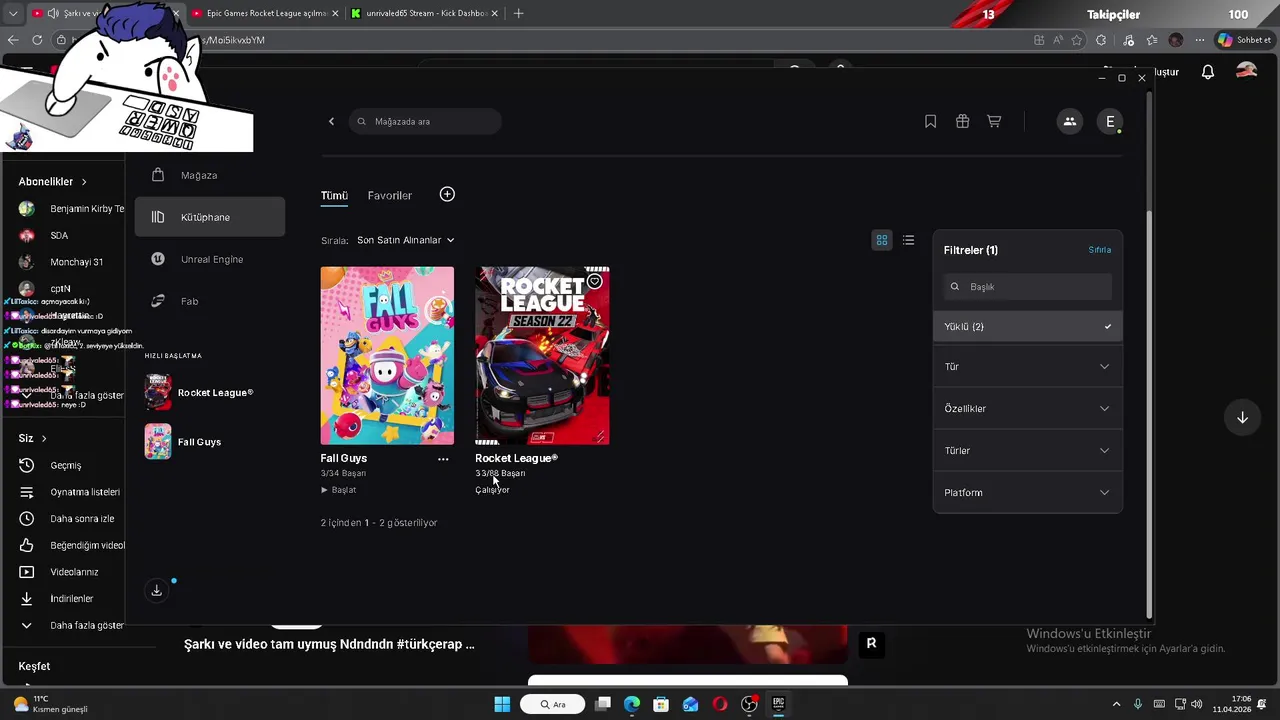Click the Başlık filter search field
The width and height of the screenshot is (1280, 720).
pos(1027,287)
